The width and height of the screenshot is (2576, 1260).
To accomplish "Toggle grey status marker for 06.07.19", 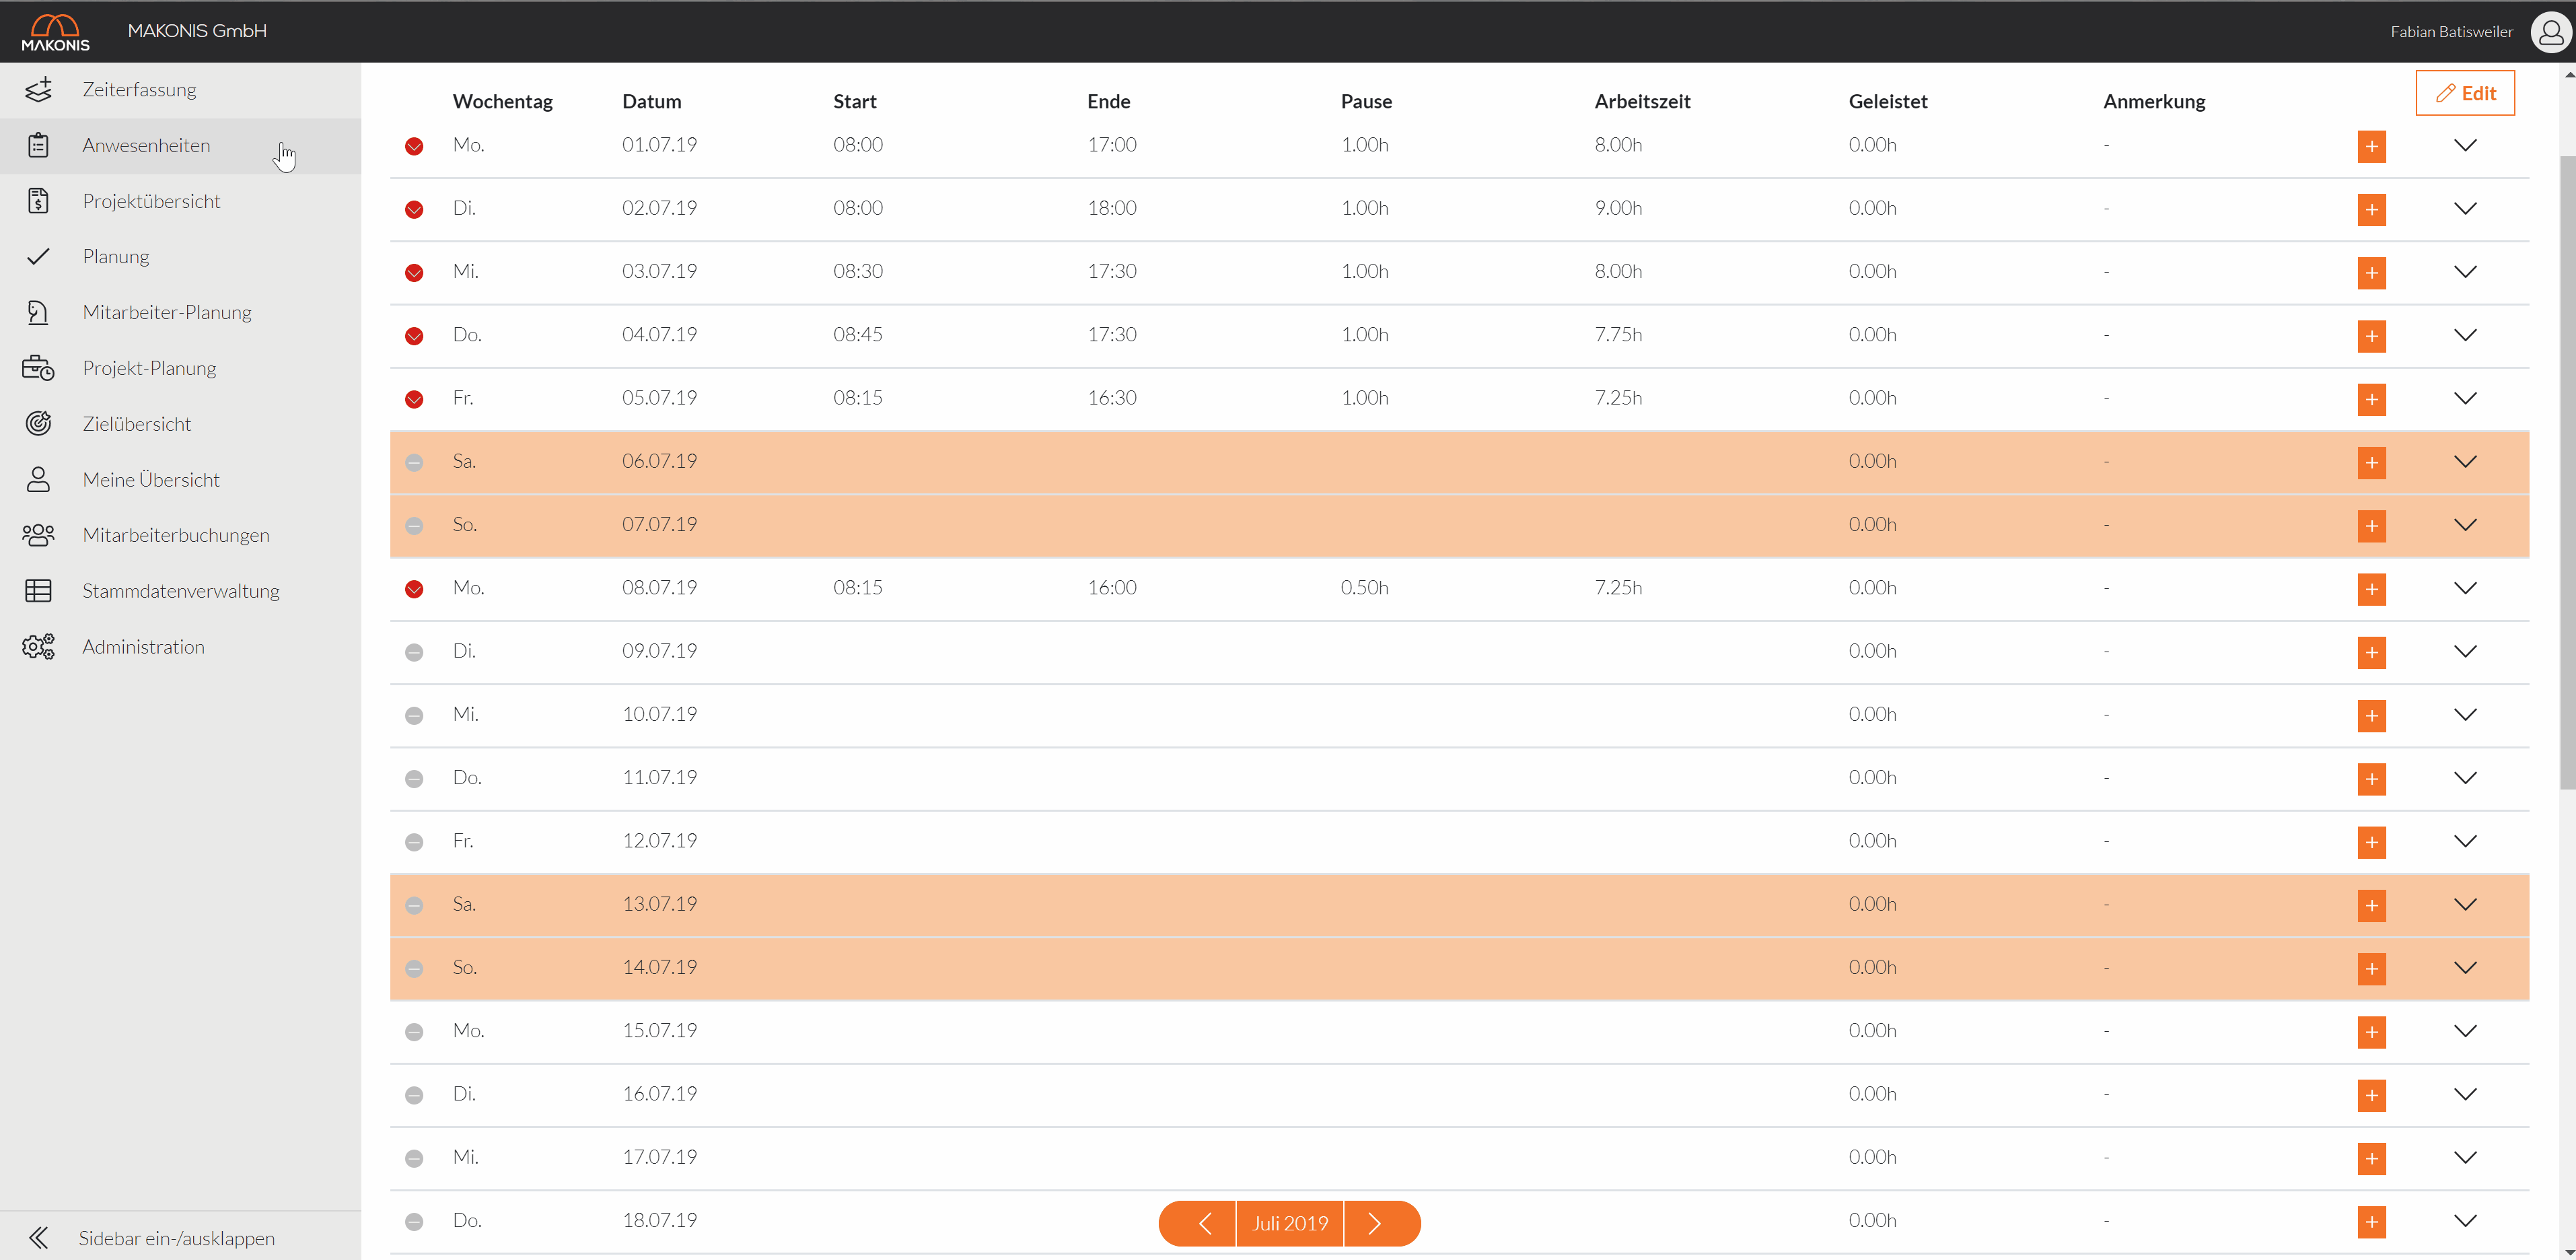I will pos(414,462).
